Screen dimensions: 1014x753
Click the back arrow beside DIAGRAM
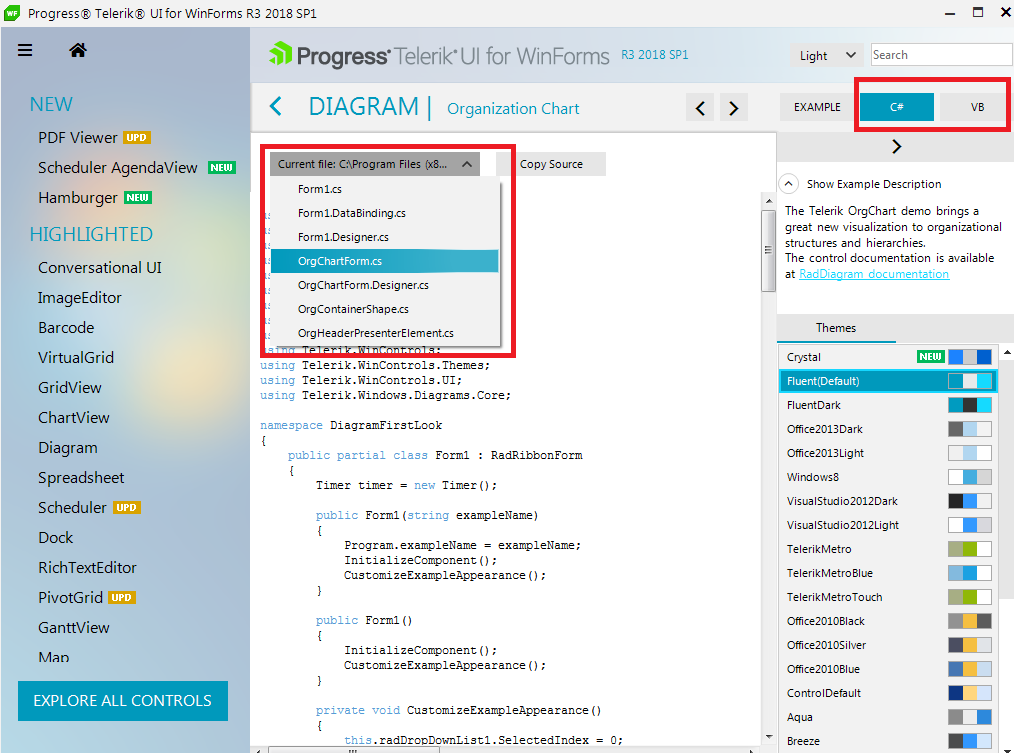click(x=276, y=106)
